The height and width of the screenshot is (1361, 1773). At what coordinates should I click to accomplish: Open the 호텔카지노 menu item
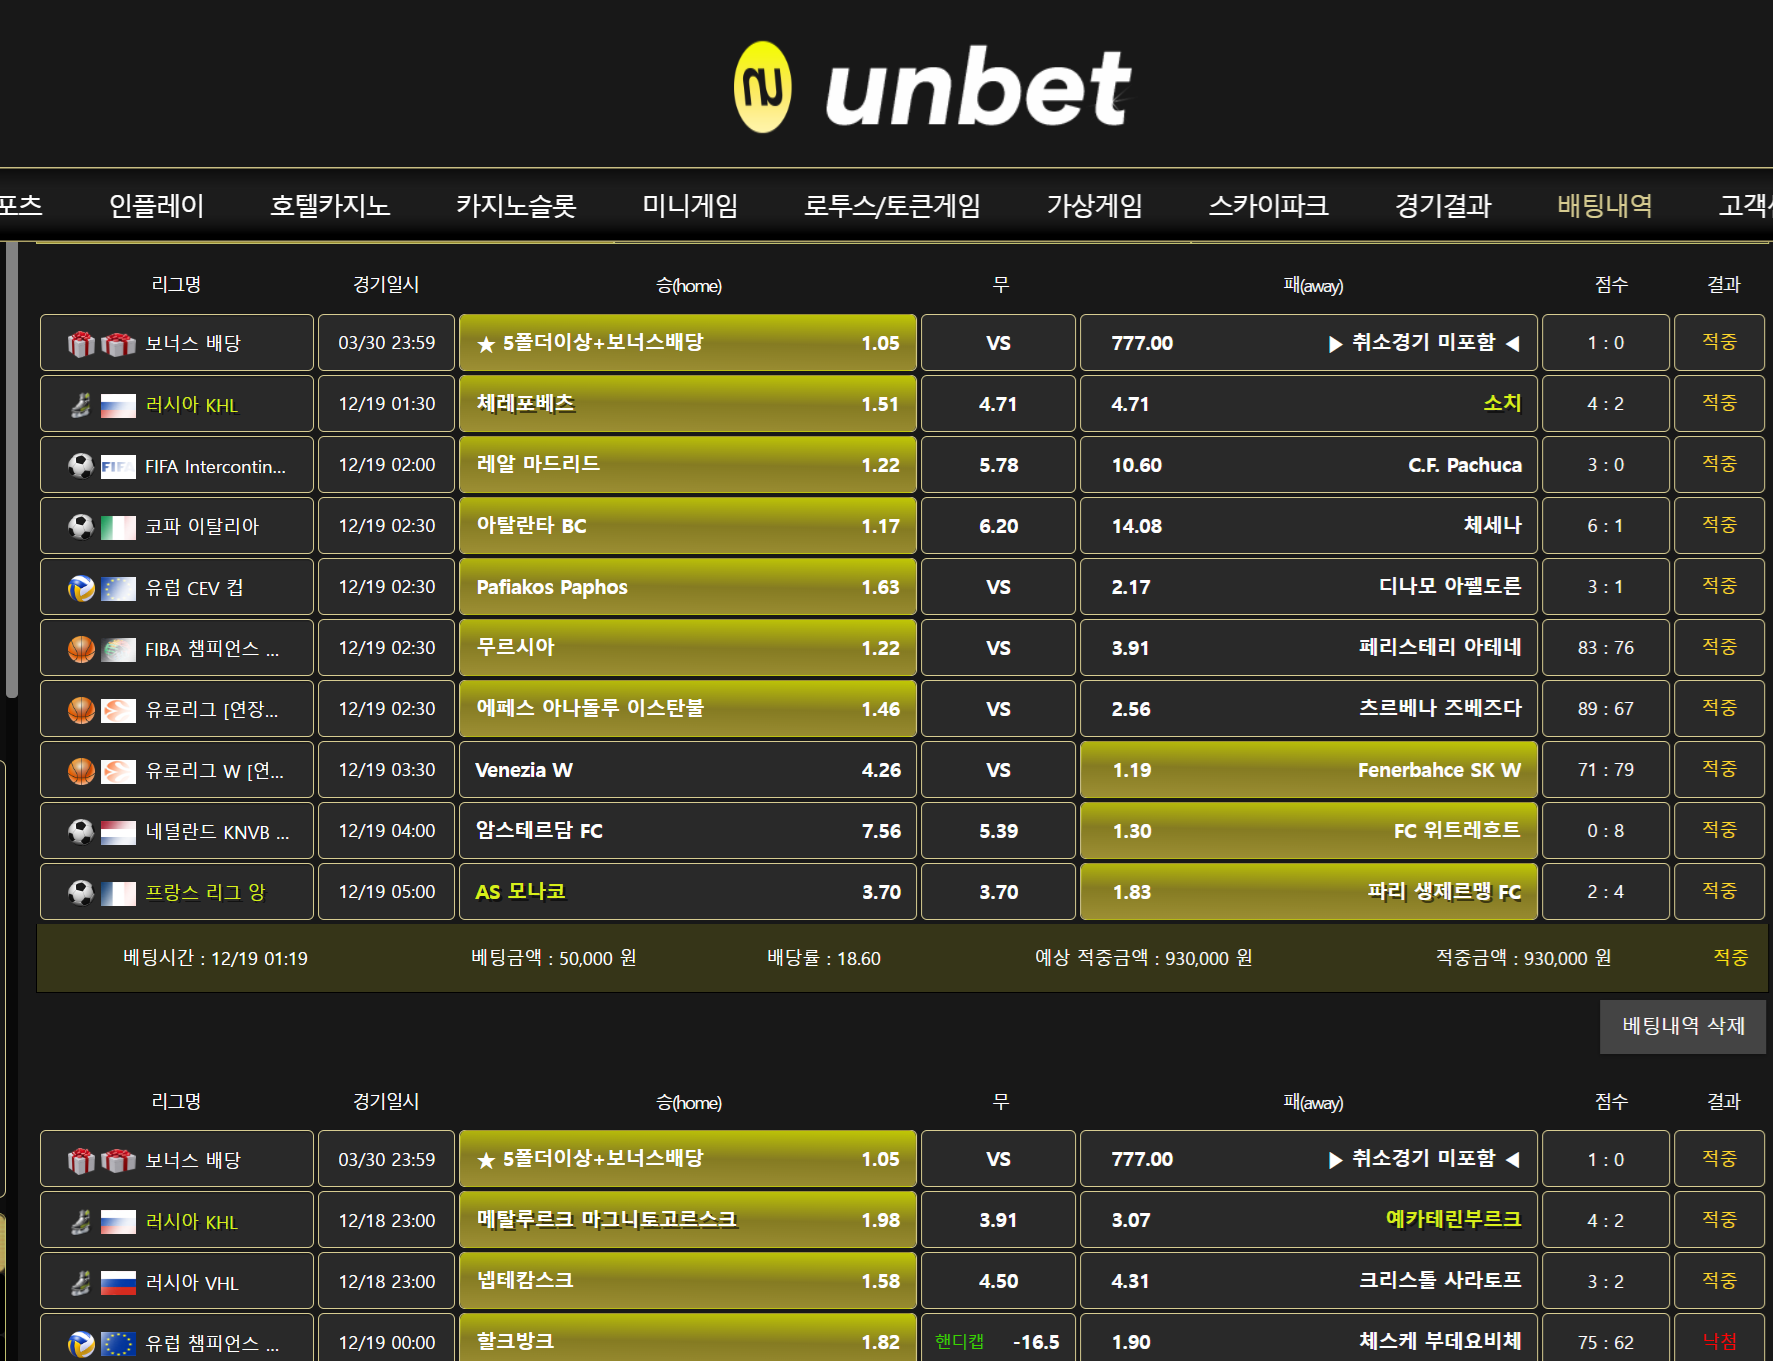tap(329, 206)
